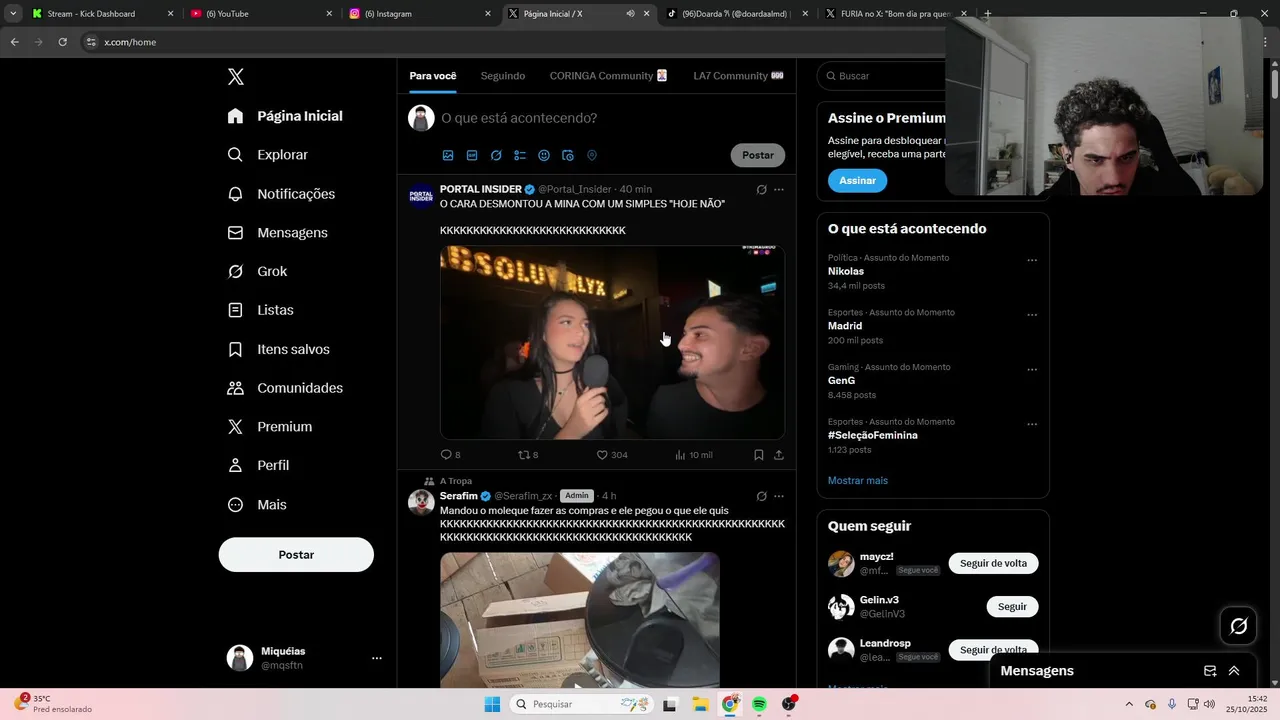Follow back maycz!
This screenshot has height=720, width=1280.
993,563
